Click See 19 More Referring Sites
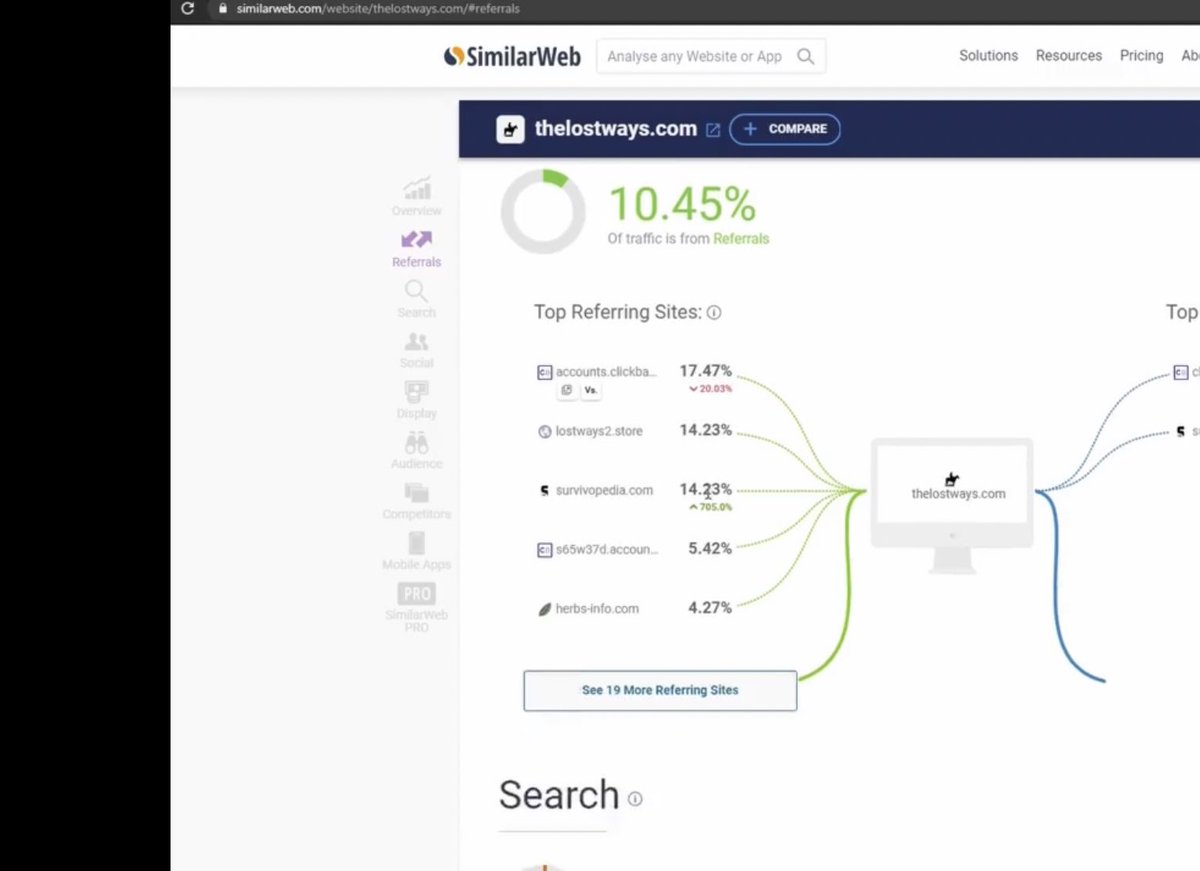 (660, 690)
